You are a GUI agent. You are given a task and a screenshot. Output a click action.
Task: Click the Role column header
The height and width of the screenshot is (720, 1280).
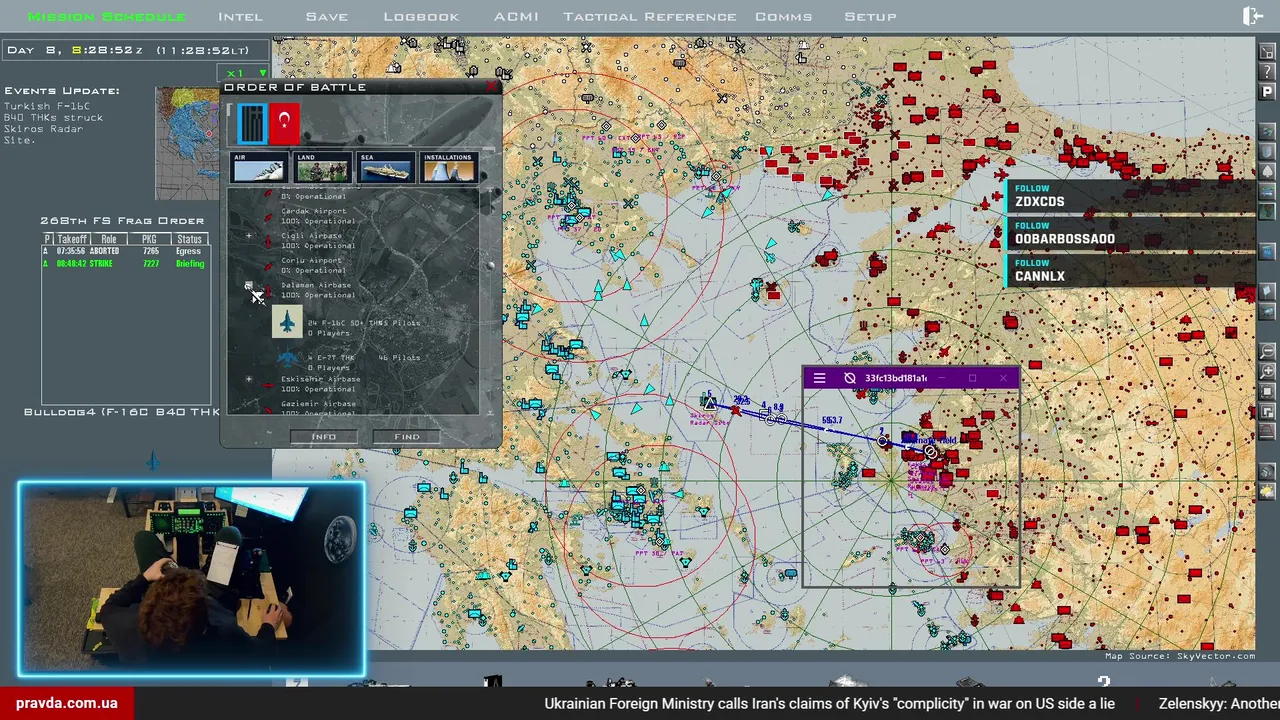click(x=109, y=239)
